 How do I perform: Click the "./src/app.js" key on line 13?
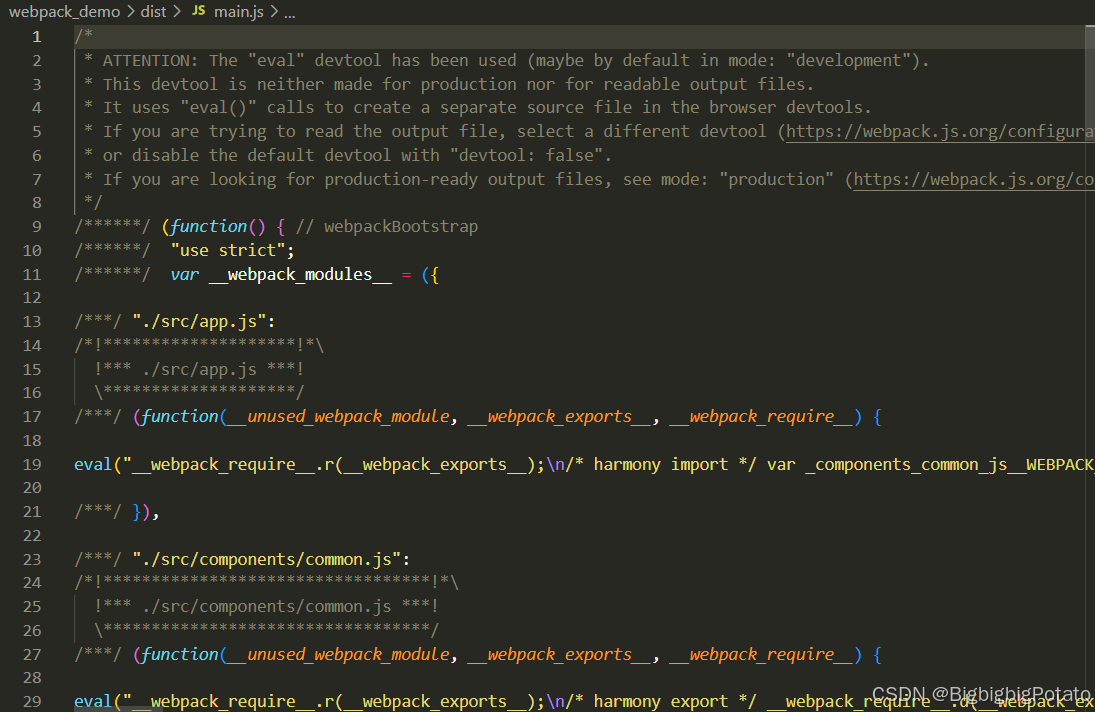point(199,321)
